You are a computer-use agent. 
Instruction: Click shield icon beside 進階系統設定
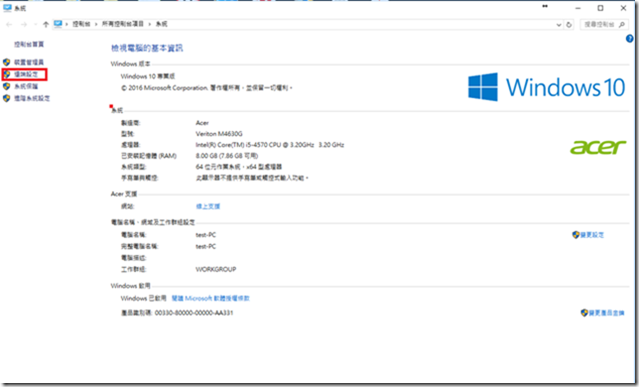tap(7, 98)
